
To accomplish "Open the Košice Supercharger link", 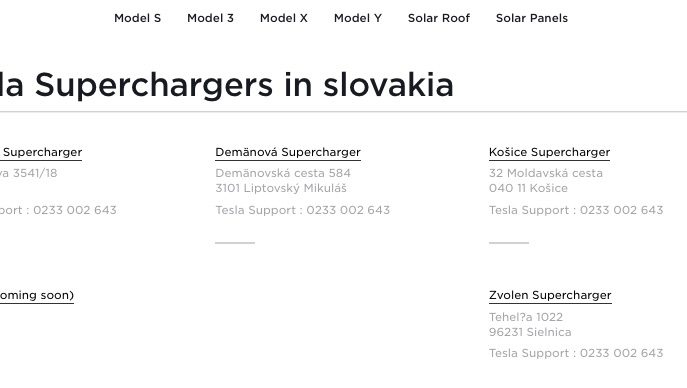I will click(x=549, y=152).
